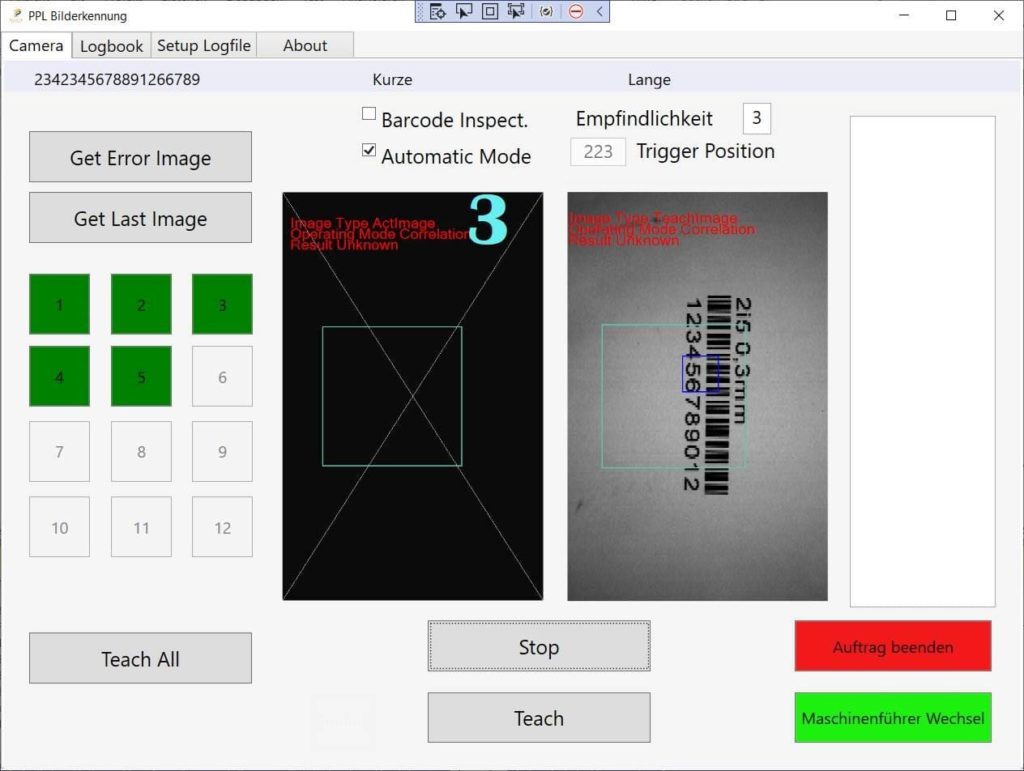Click the Hot Reload check icon
The height and width of the screenshot is (771, 1024).
[546, 12]
